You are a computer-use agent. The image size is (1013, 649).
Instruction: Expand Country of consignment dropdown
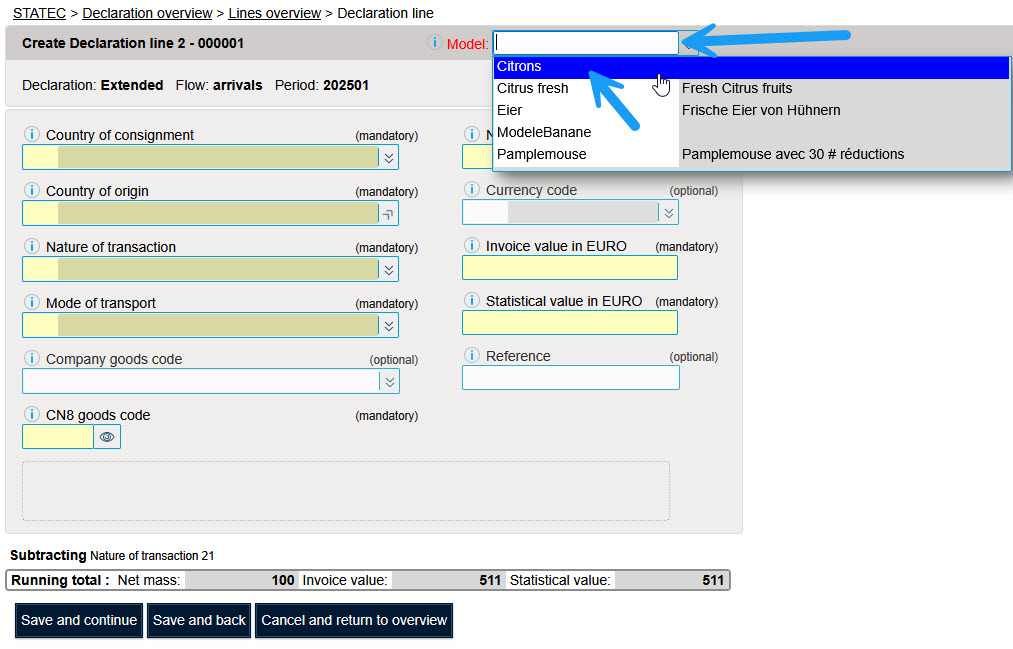pyautogui.click(x=389, y=157)
